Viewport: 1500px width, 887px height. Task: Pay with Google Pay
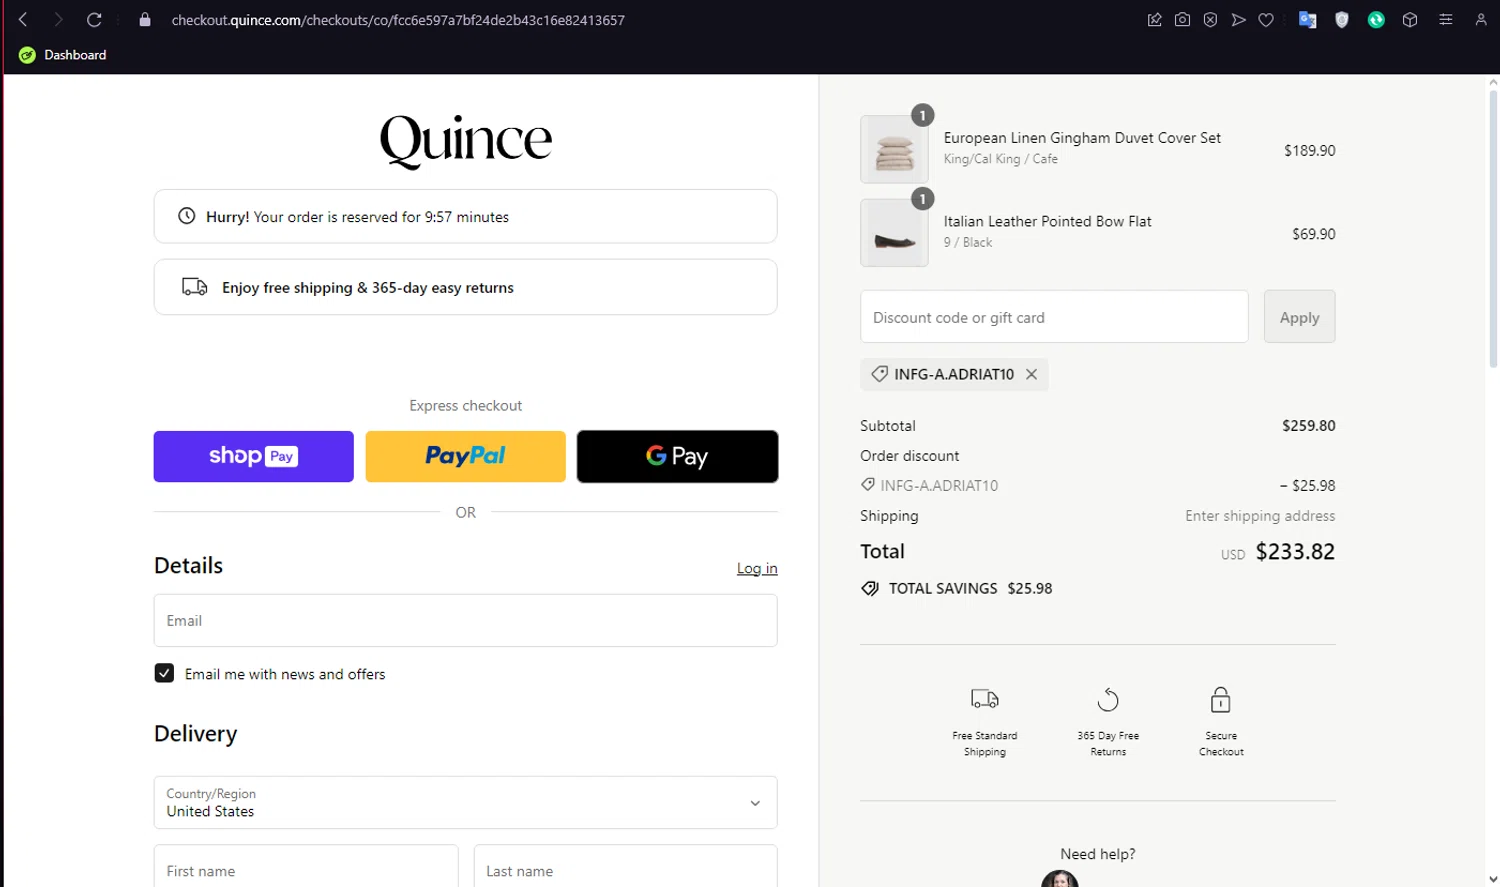point(677,456)
